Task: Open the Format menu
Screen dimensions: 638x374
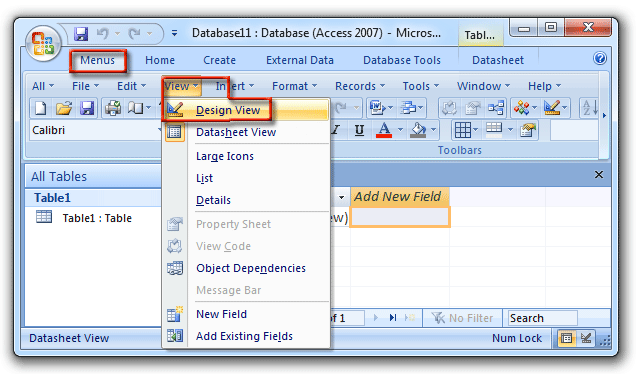Action: 295,86
